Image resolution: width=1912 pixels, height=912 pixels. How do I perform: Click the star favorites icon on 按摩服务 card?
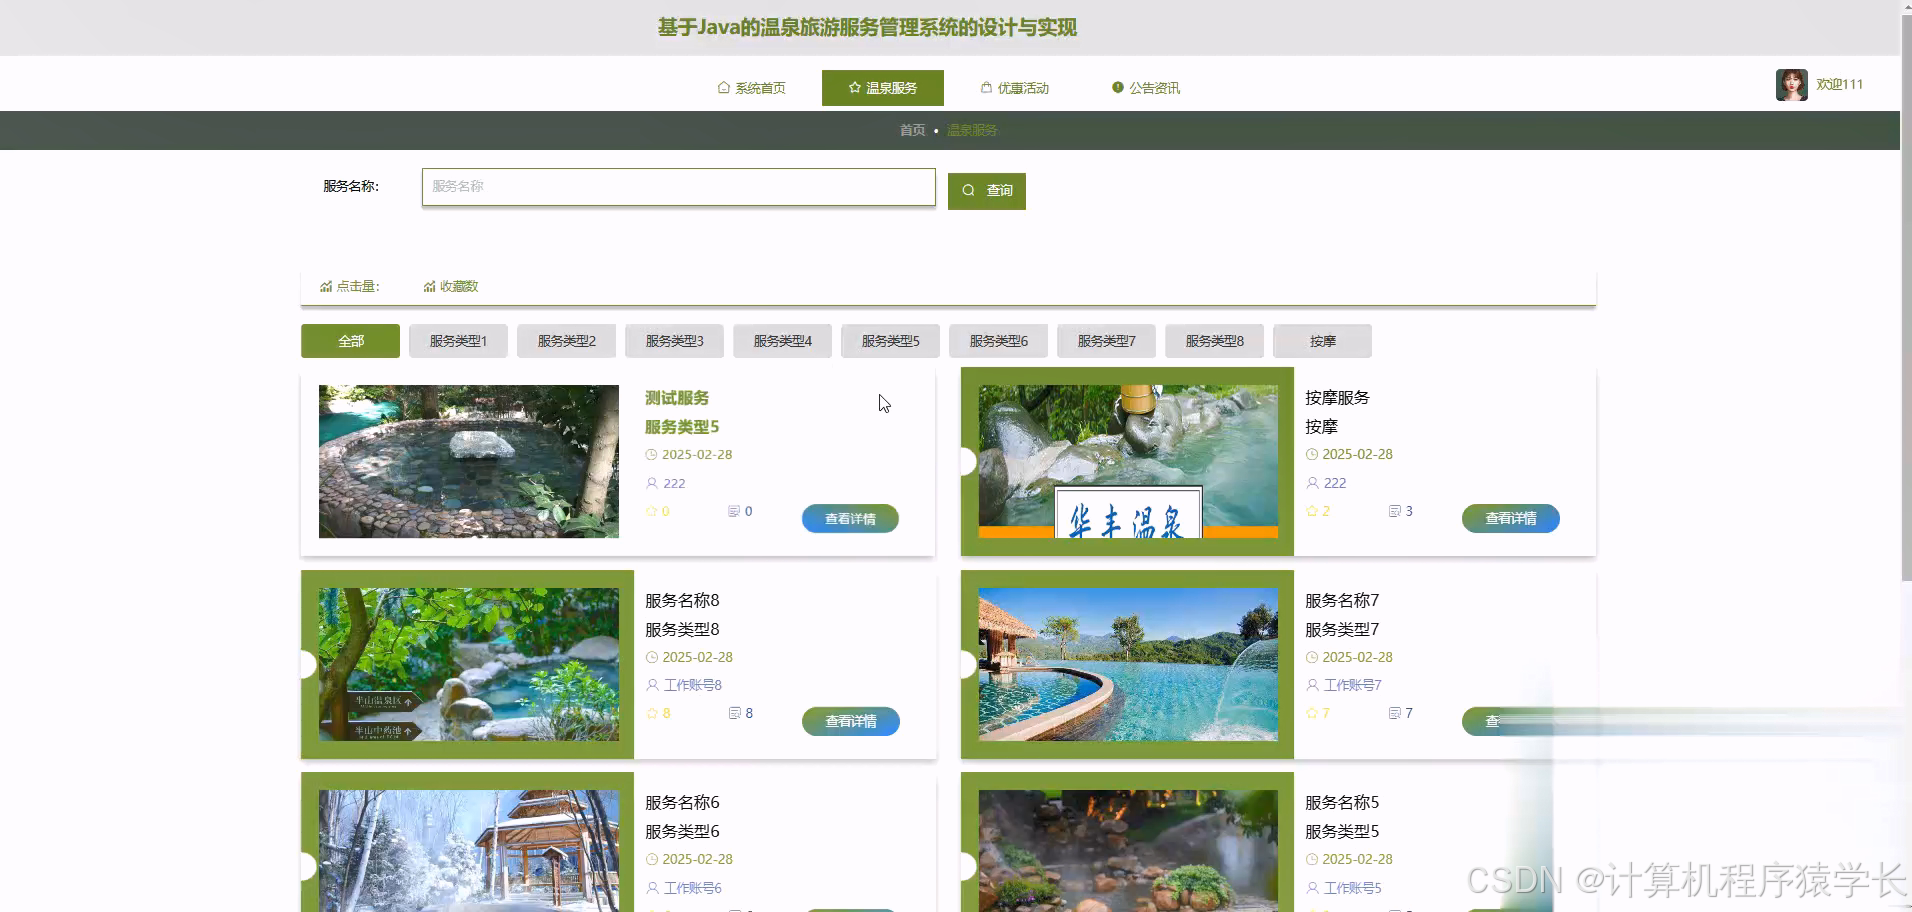[x=1312, y=511]
